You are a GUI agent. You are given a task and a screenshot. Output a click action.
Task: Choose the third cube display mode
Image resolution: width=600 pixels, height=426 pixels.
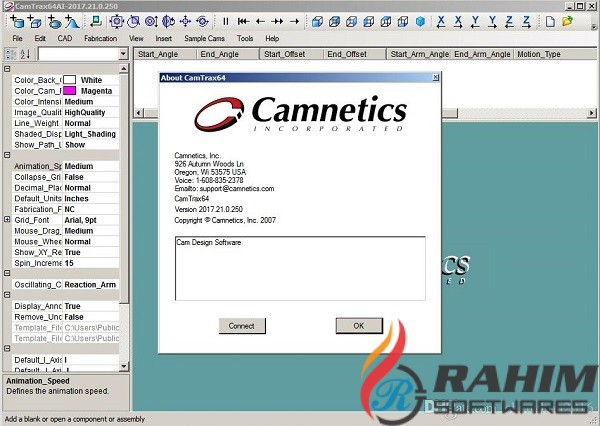coord(351,21)
